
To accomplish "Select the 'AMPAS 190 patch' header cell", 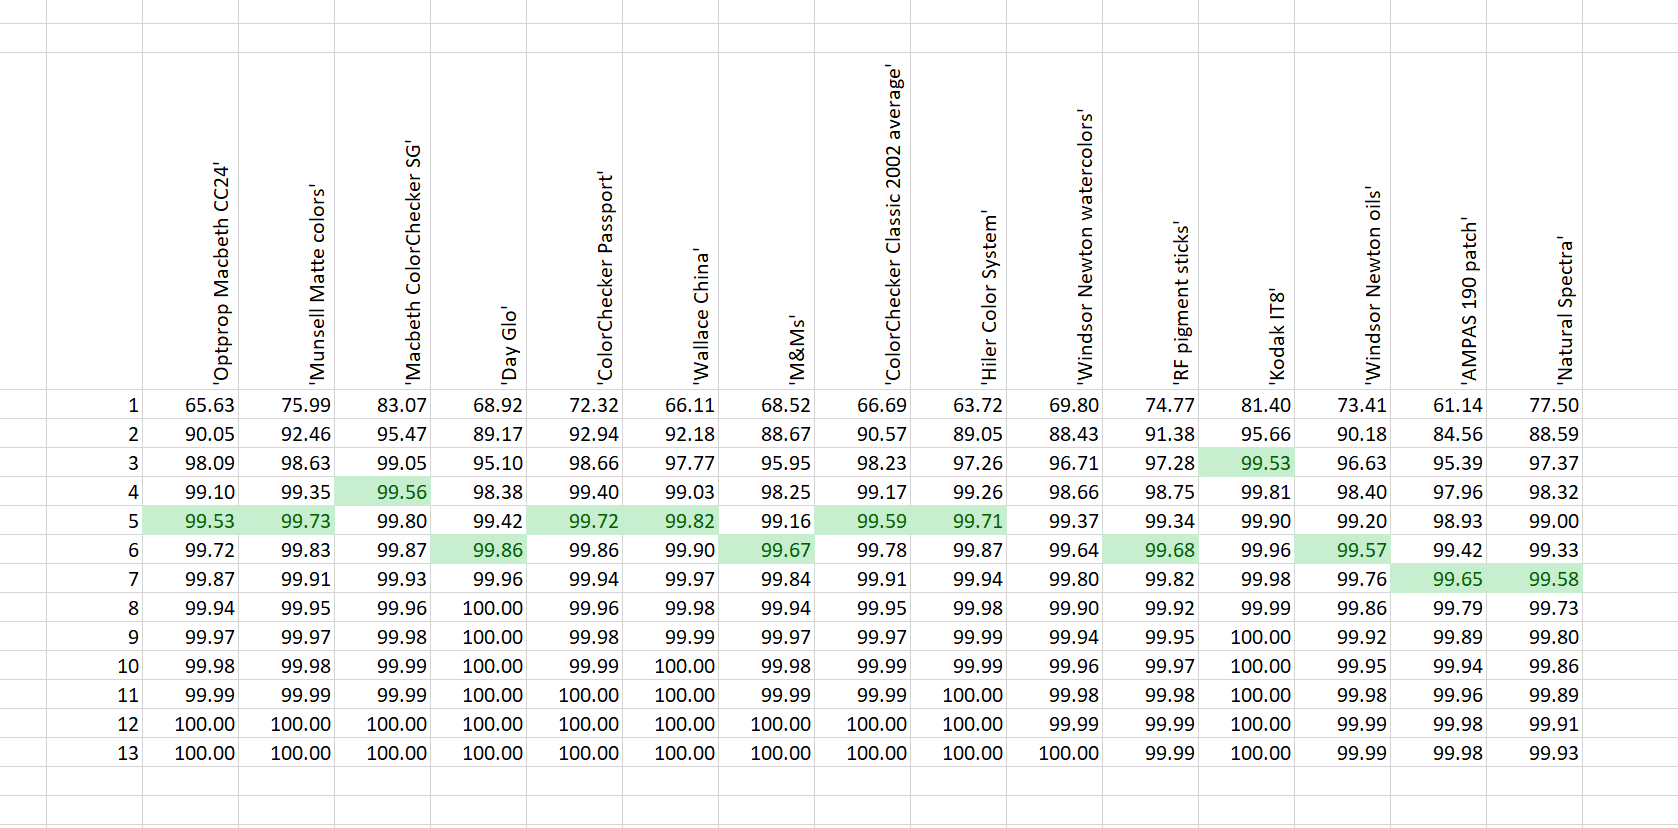I will point(1438,221).
